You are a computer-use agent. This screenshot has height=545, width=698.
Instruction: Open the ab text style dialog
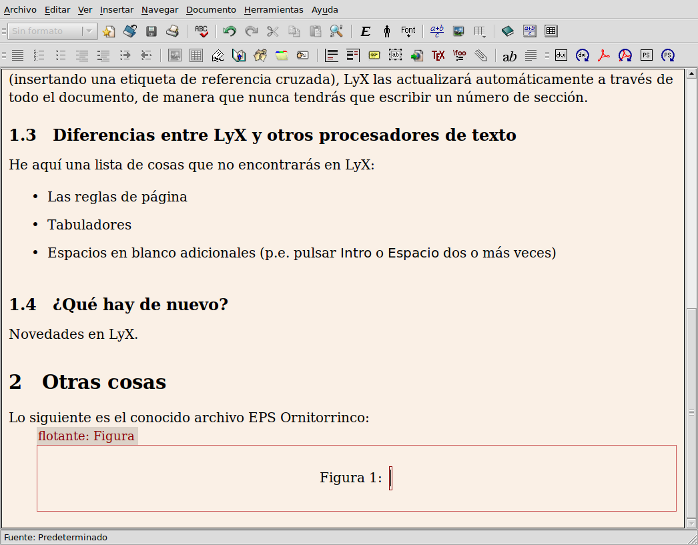[509, 56]
